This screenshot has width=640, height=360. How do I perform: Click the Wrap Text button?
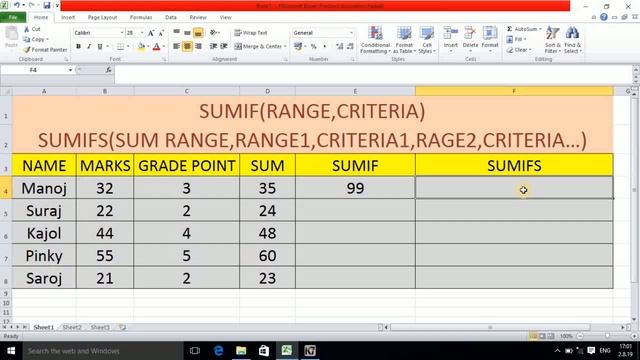(x=251, y=33)
